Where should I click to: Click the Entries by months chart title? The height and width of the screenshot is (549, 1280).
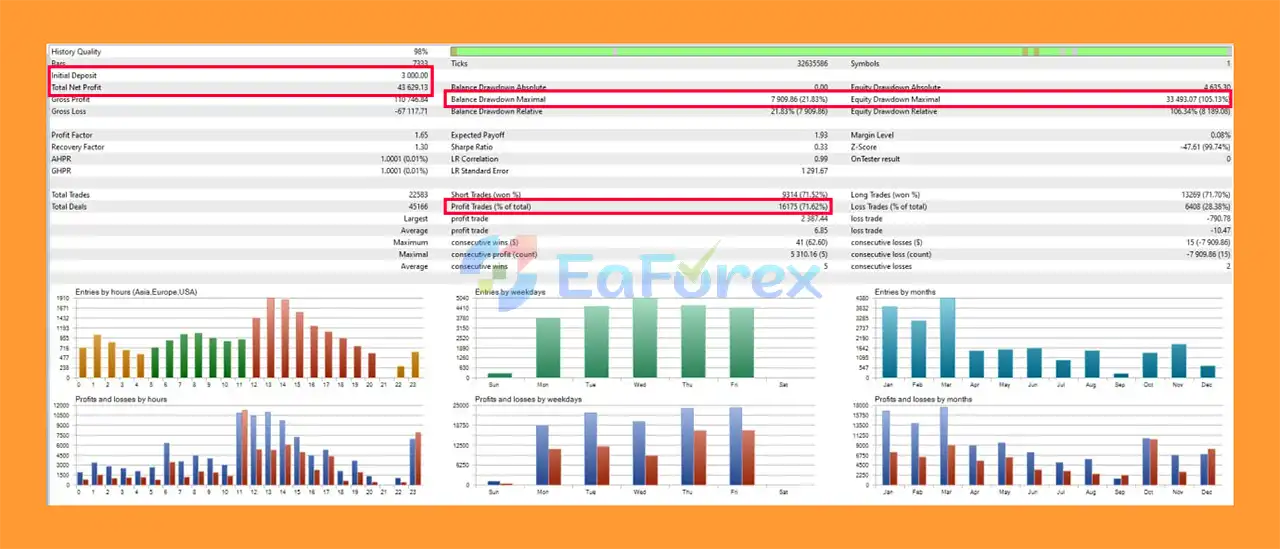[907, 292]
